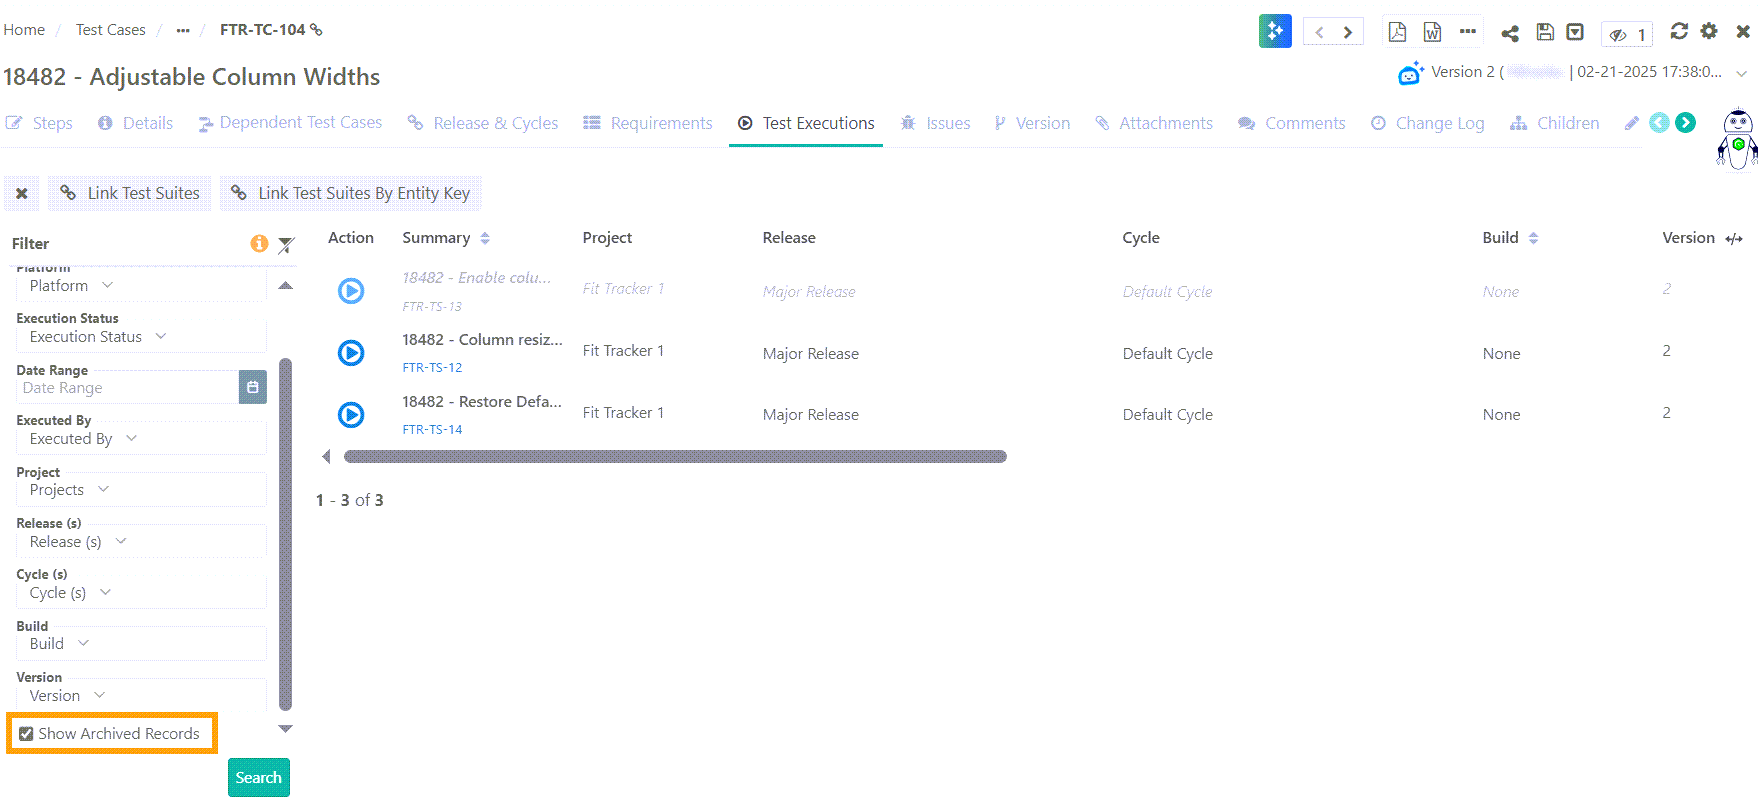1758x799 pixels.
Task: Export test case as Word document
Action: pyautogui.click(x=1432, y=32)
